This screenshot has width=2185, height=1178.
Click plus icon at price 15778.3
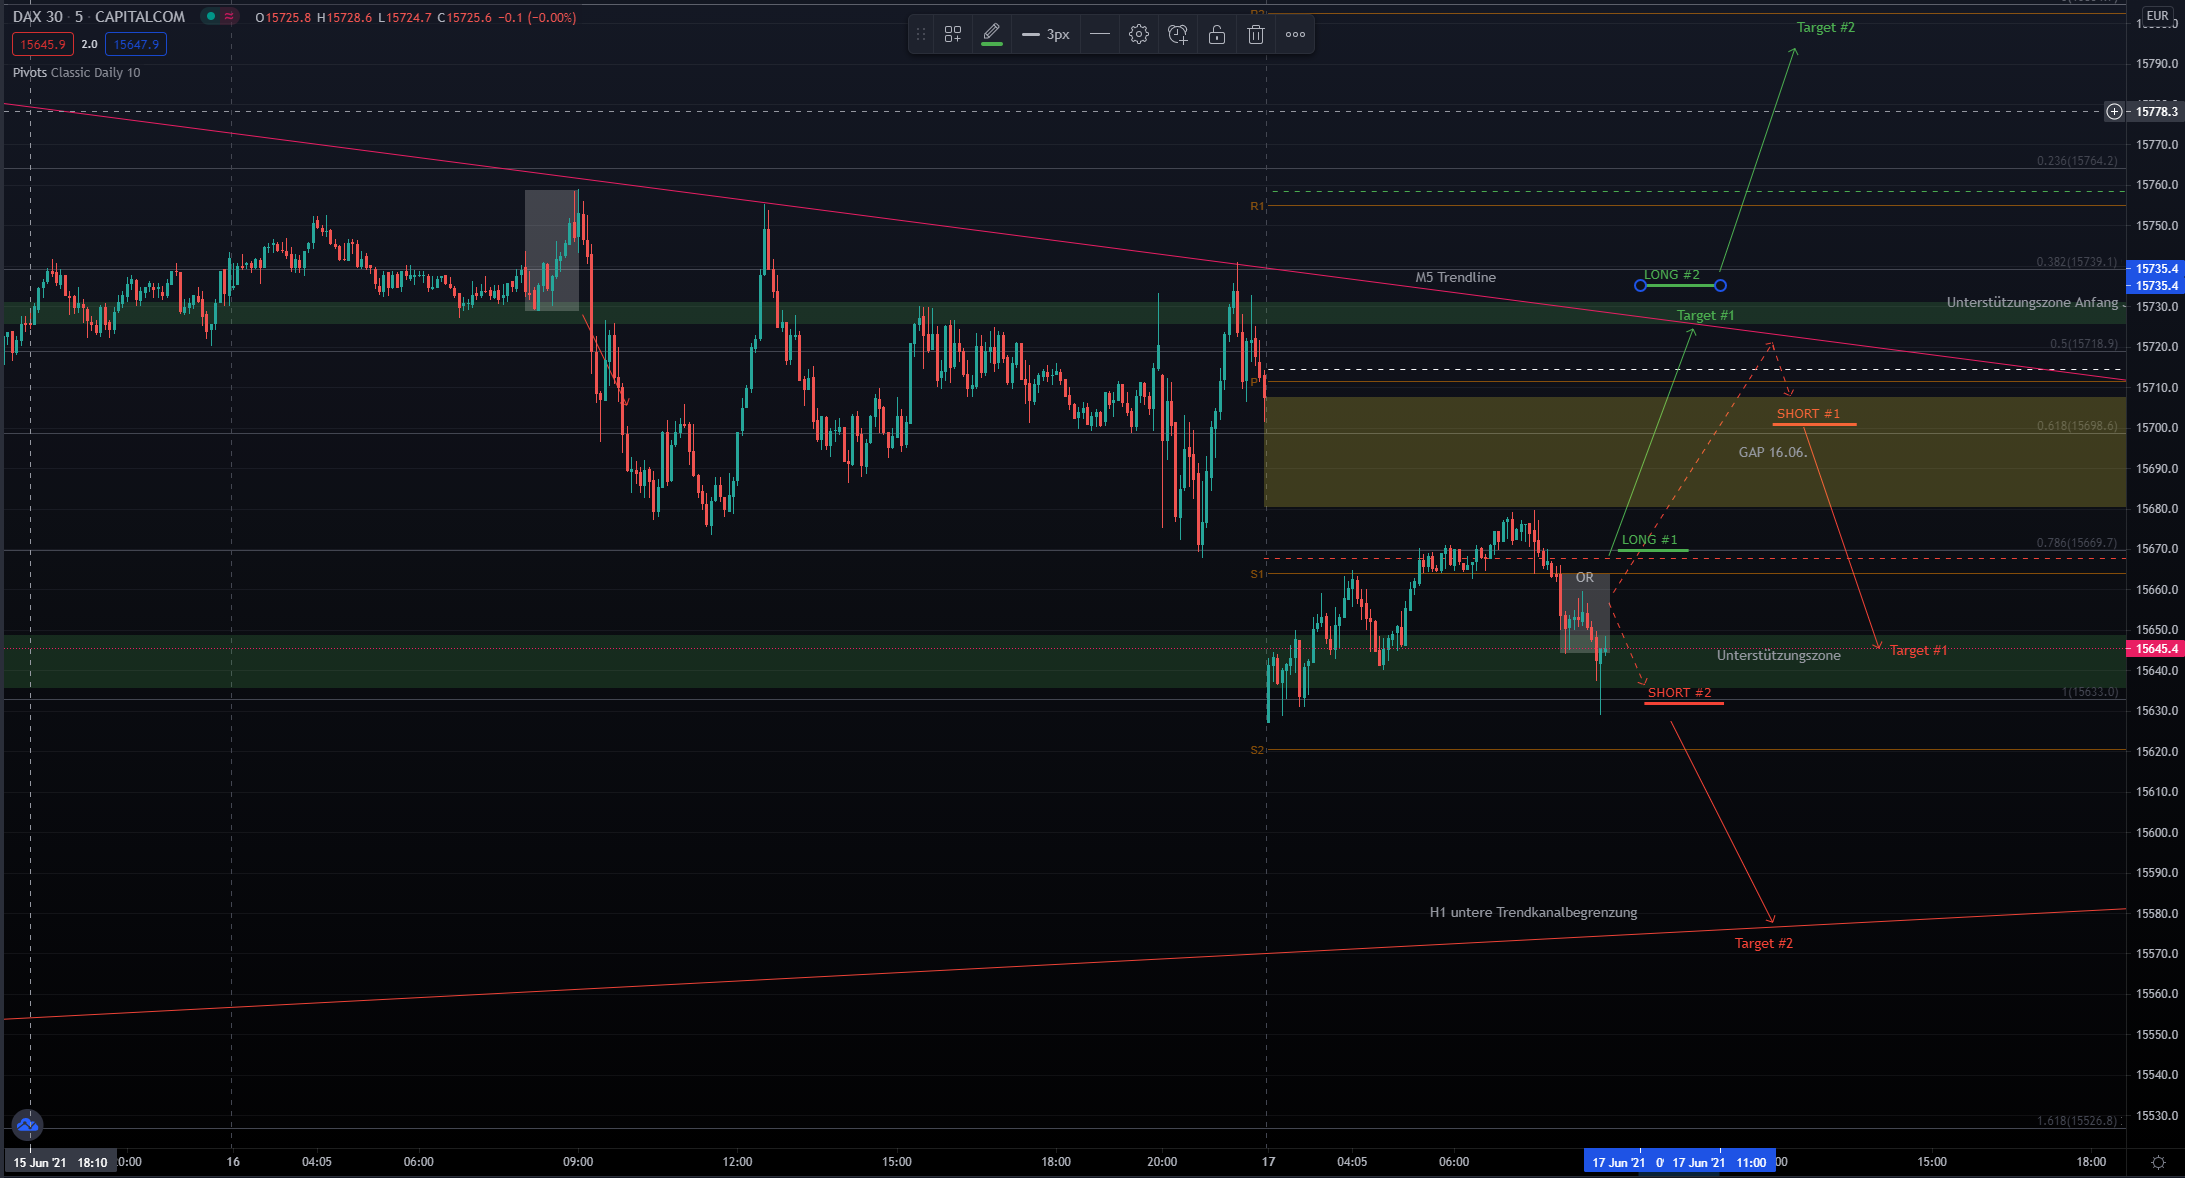[x=2114, y=111]
